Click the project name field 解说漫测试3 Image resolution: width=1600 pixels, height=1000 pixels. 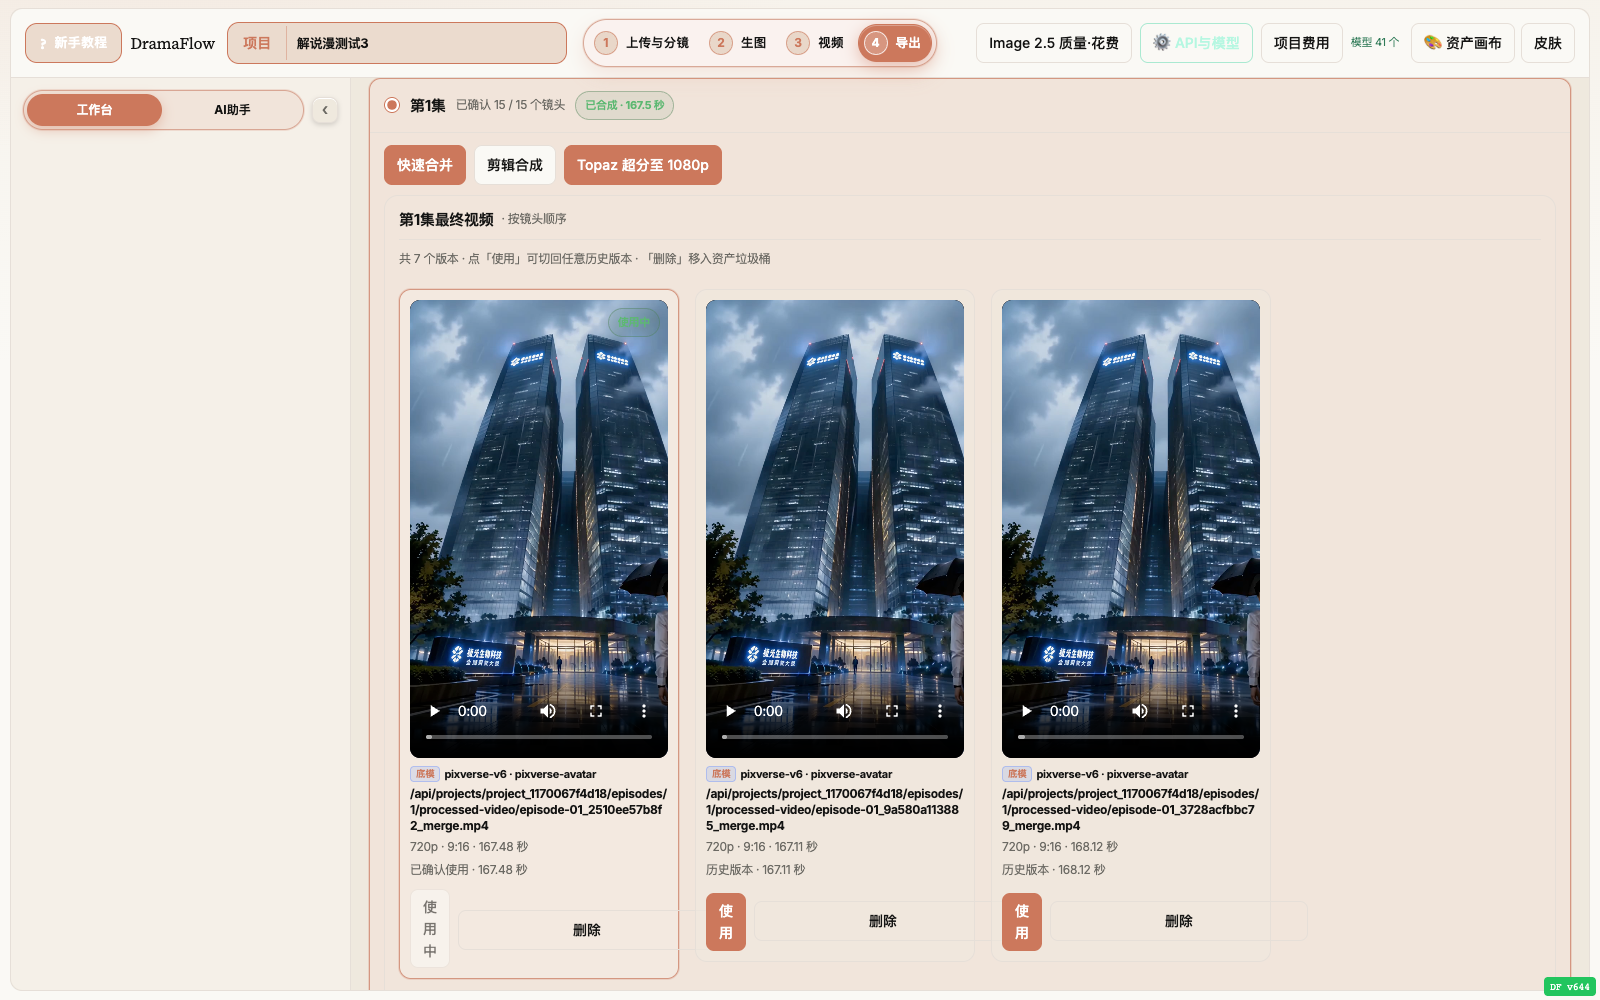pos(426,43)
